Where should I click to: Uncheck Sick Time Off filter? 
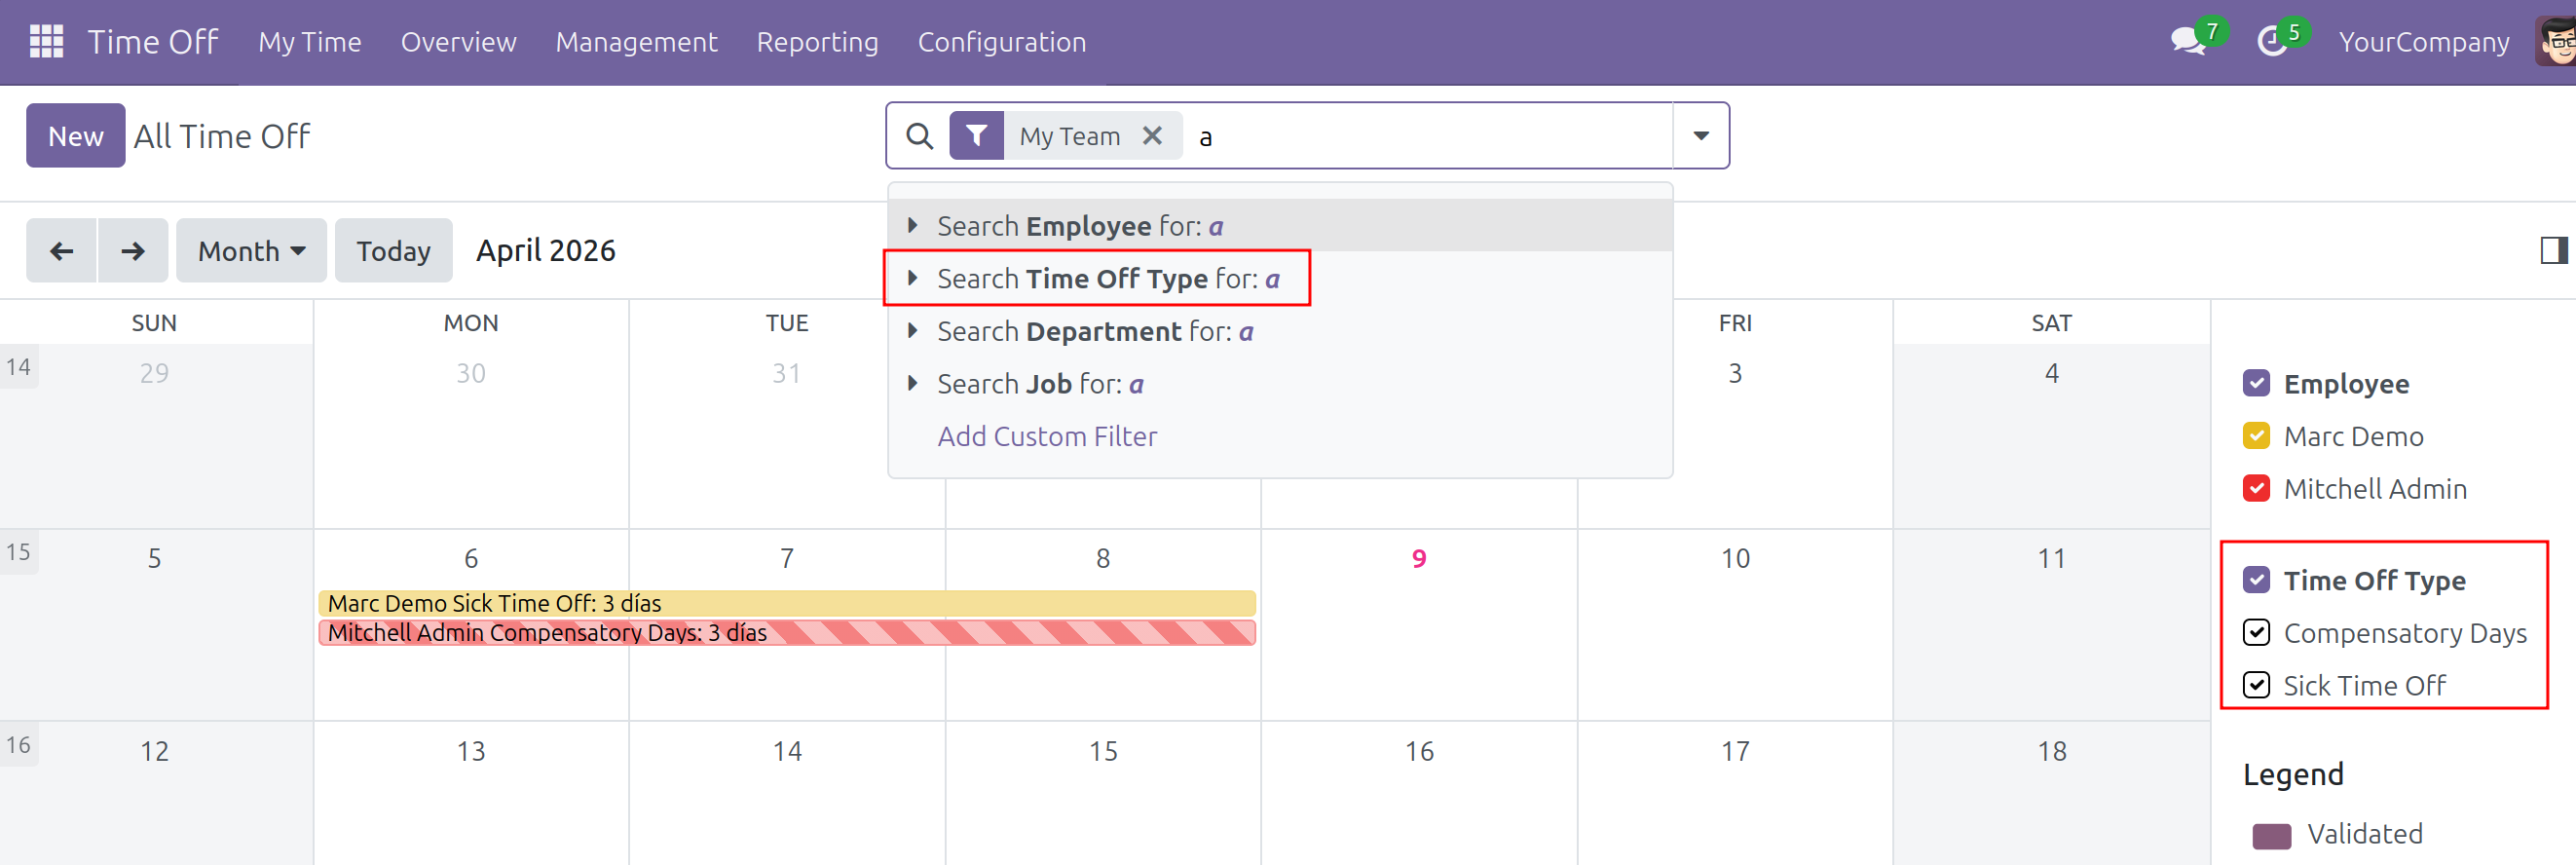pos(2256,685)
